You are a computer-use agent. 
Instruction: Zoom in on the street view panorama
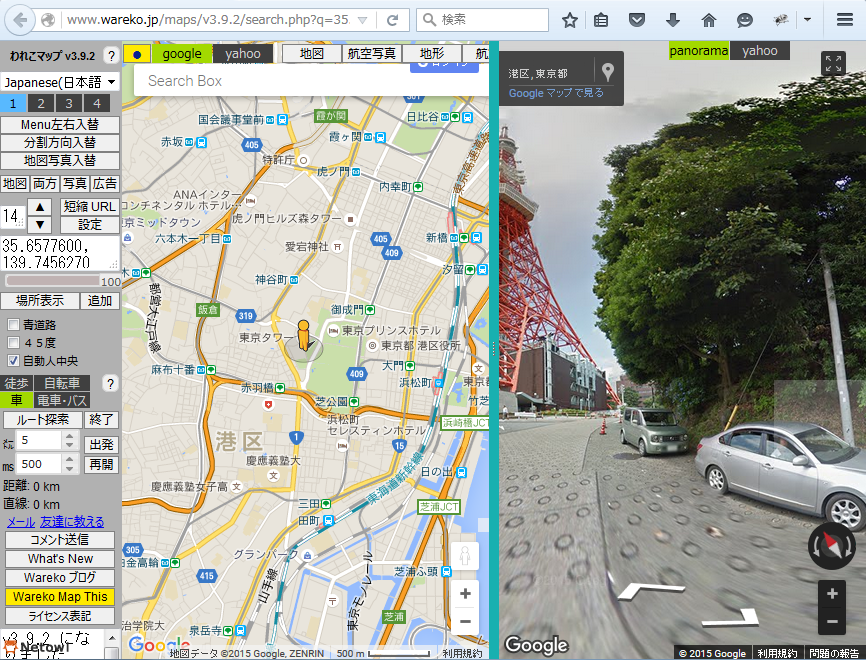tap(832, 594)
